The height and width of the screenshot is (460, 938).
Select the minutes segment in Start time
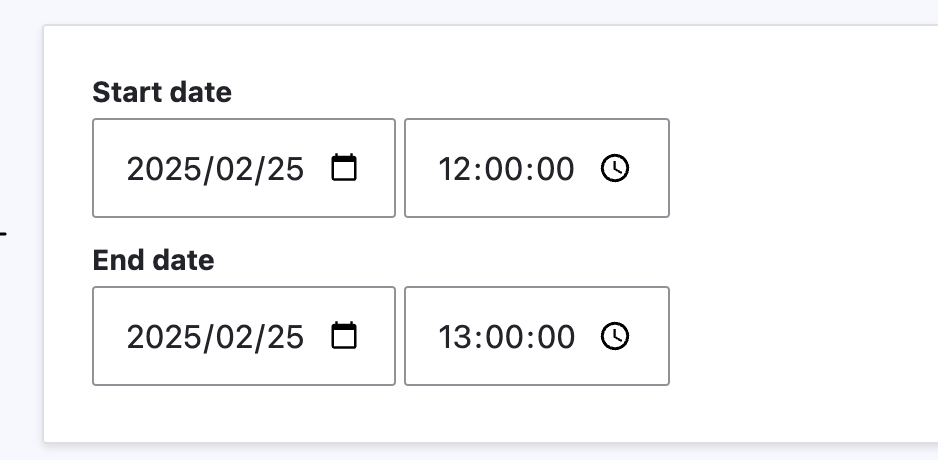click(506, 169)
